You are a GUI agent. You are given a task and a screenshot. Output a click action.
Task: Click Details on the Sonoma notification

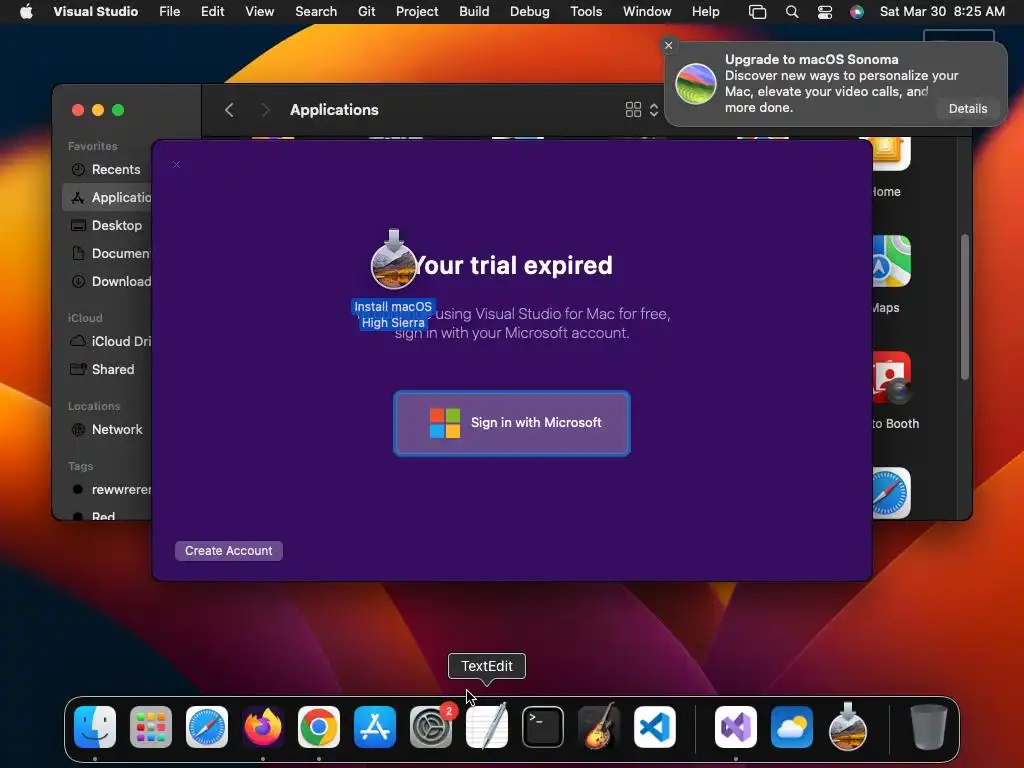coord(968,108)
